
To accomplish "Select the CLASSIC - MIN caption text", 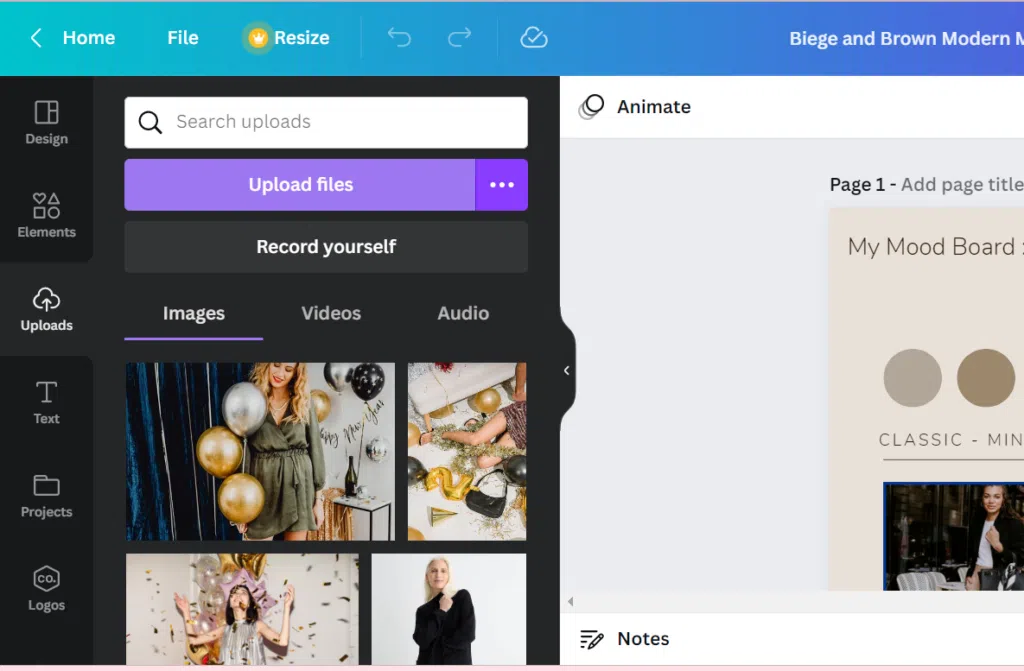I will coord(951,440).
